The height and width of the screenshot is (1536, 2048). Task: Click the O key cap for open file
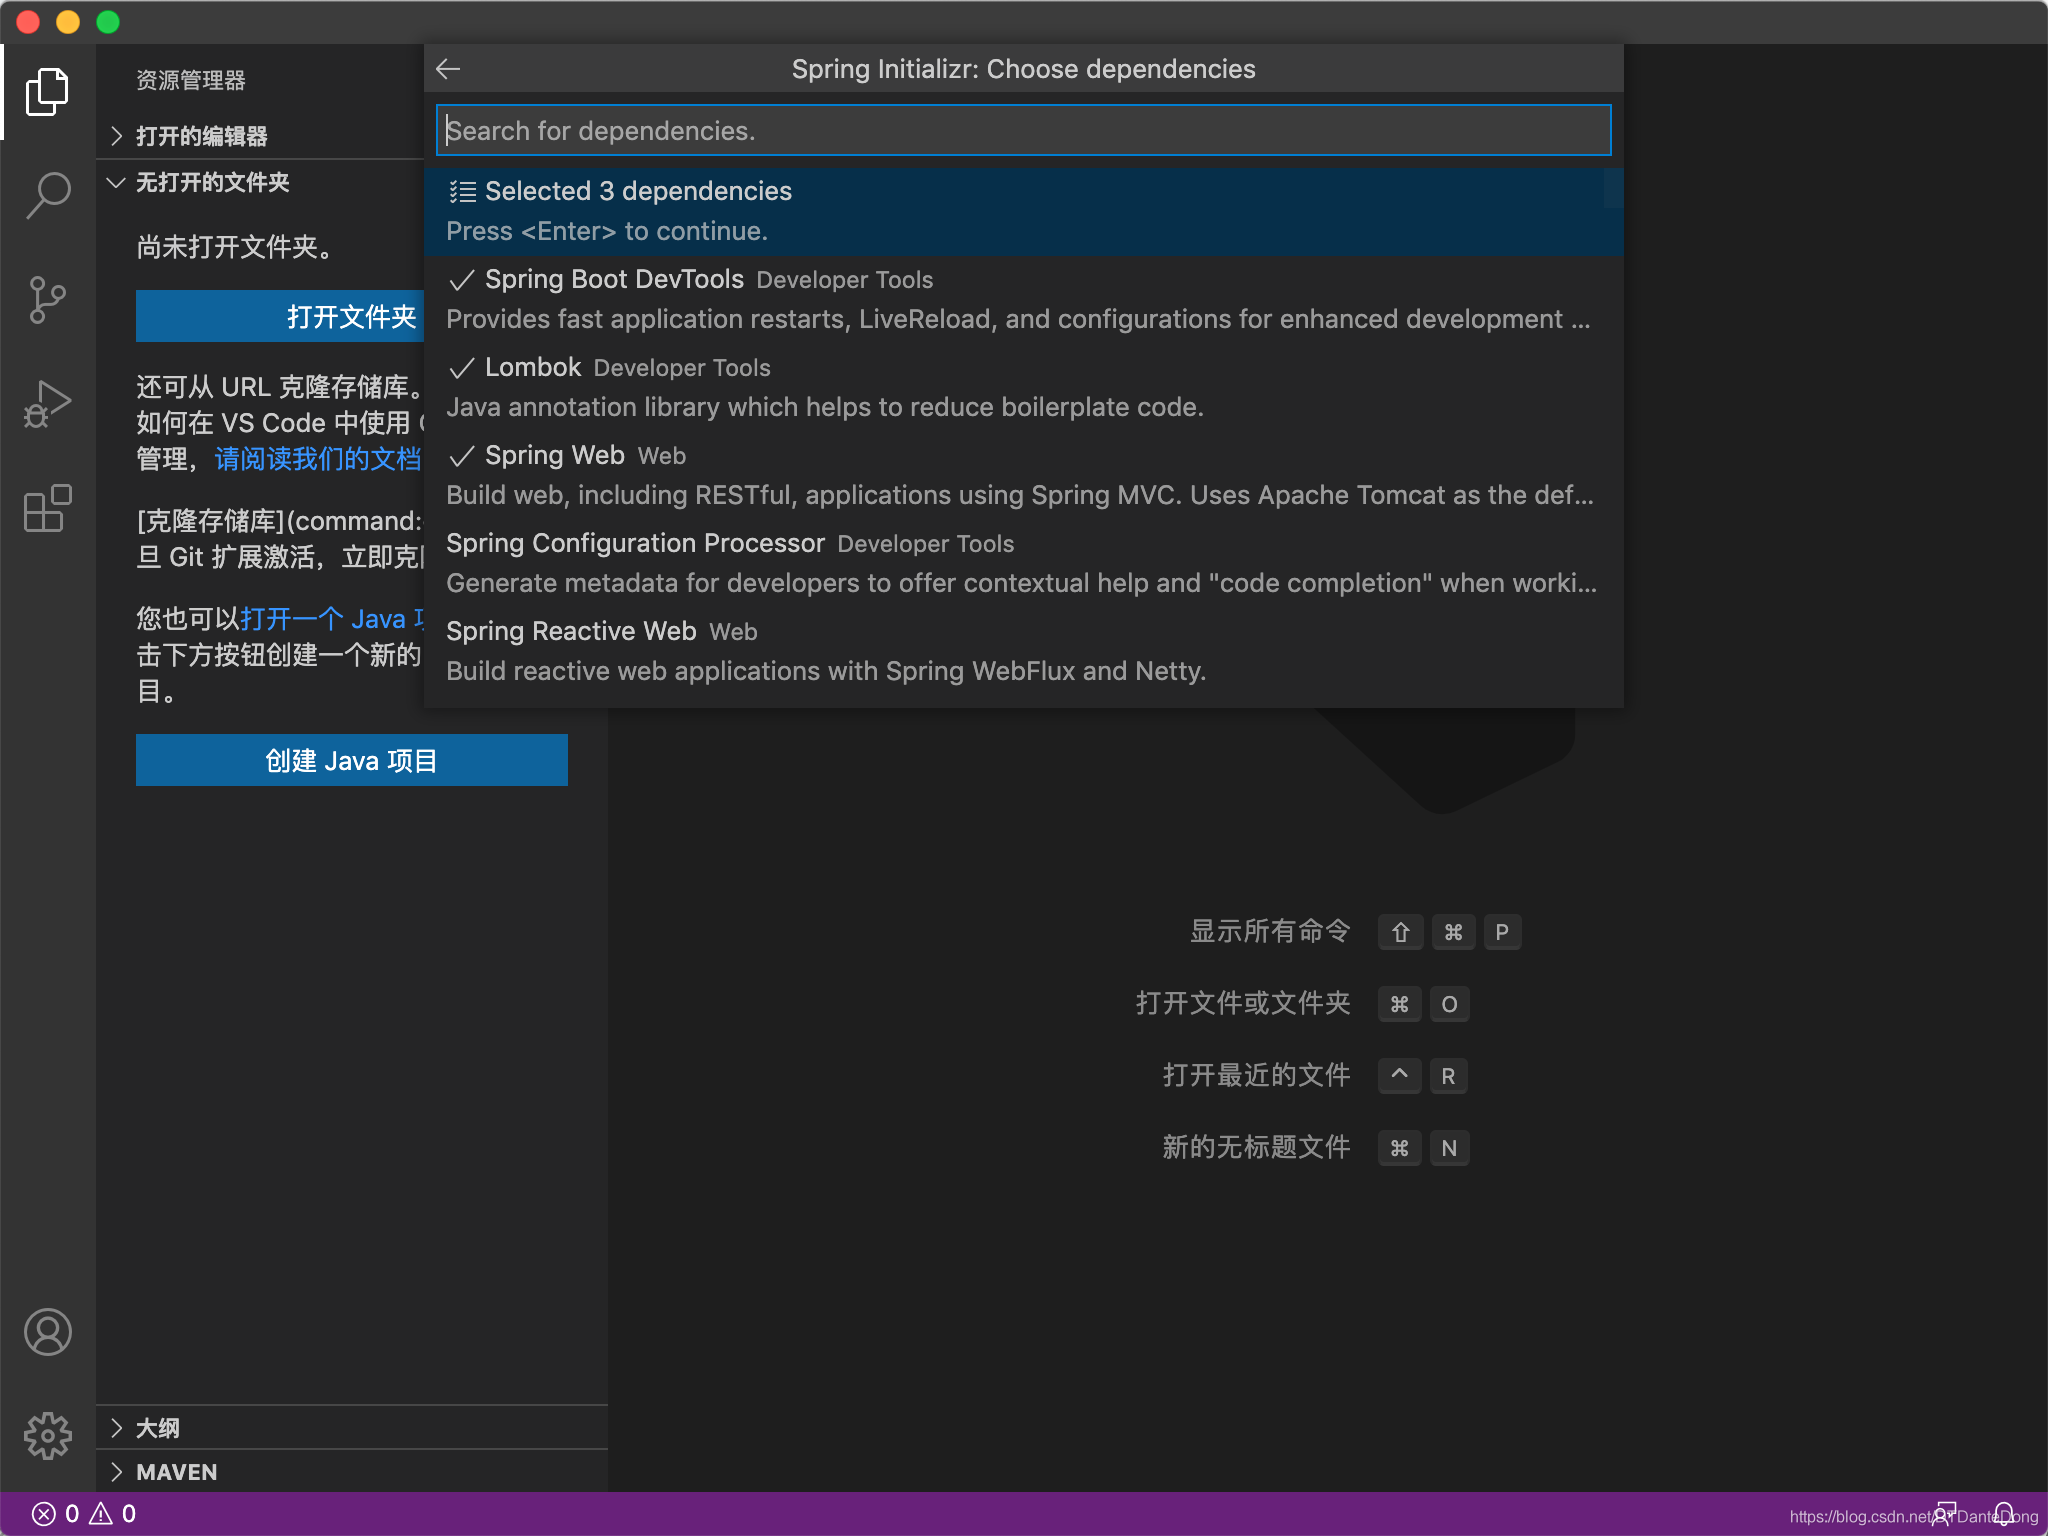[1449, 1004]
